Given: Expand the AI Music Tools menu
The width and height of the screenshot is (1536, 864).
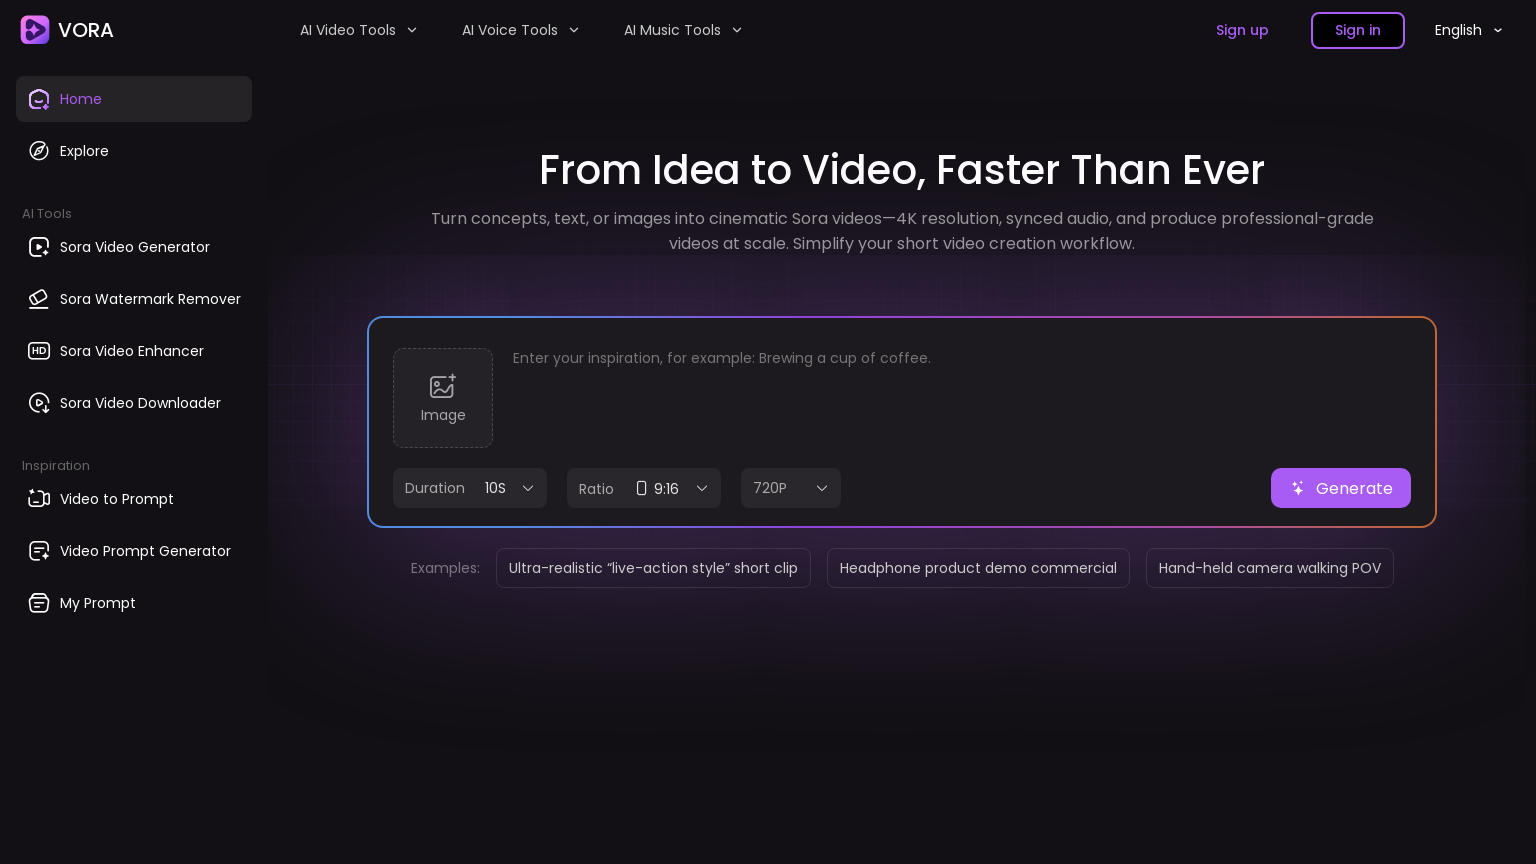Looking at the screenshot, I should pyautogui.click(x=683, y=30).
